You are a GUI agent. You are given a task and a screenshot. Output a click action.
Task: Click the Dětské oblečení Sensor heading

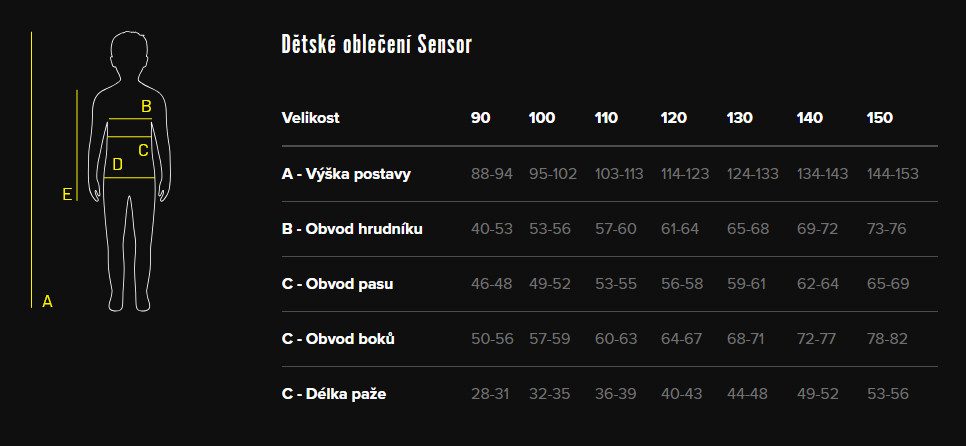376,44
